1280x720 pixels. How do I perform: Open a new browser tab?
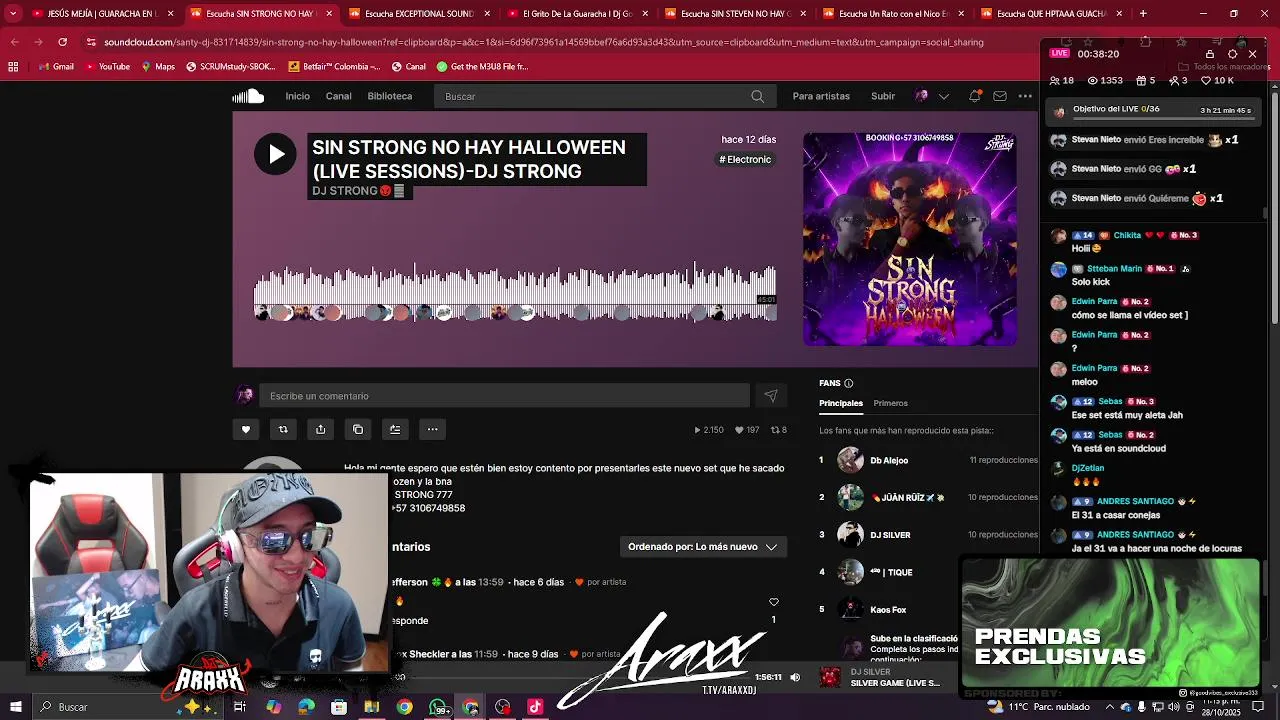(x=1143, y=14)
